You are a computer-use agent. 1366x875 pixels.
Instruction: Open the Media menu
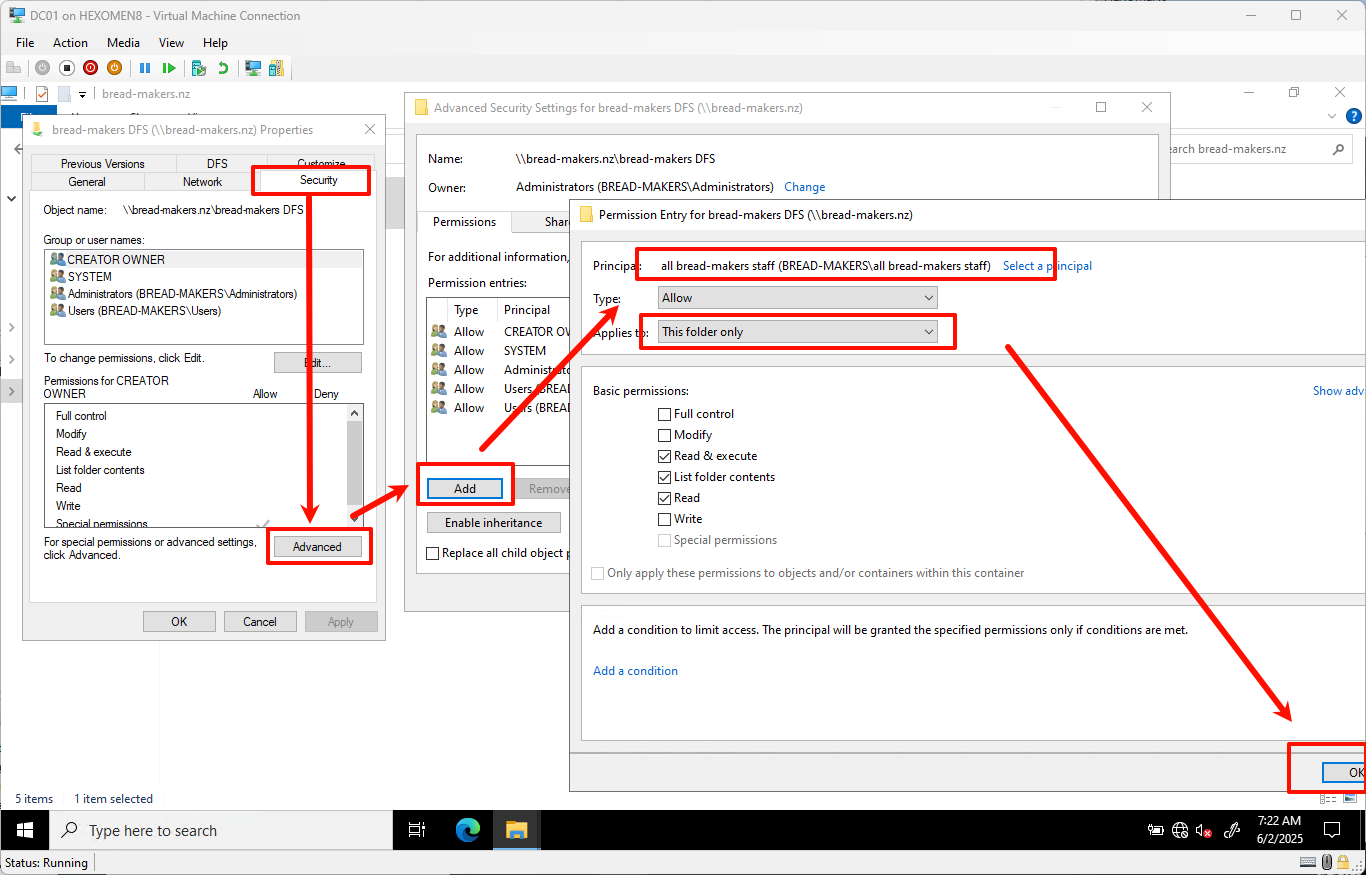pos(124,43)
